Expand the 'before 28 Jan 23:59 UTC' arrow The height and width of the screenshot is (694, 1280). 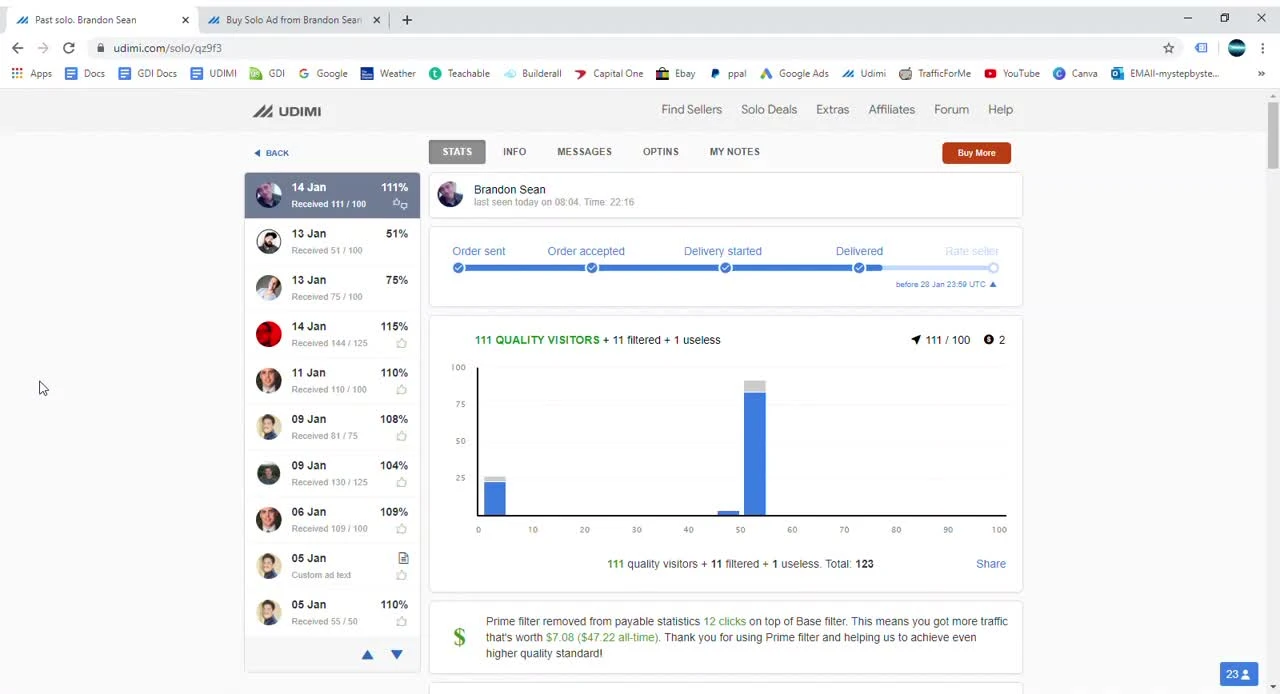tap(993, 284)
